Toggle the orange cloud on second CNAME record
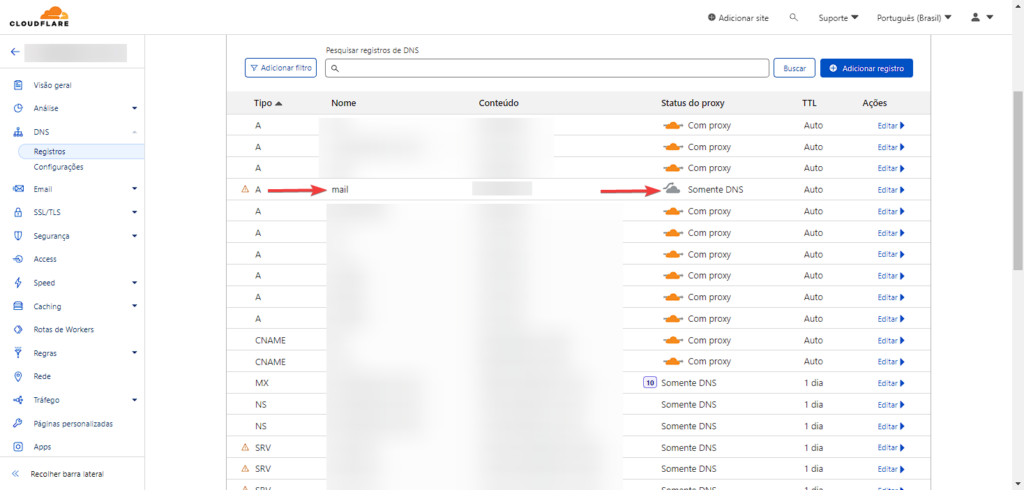Viewport: 1024px width, 490px height. click(673, 361)
